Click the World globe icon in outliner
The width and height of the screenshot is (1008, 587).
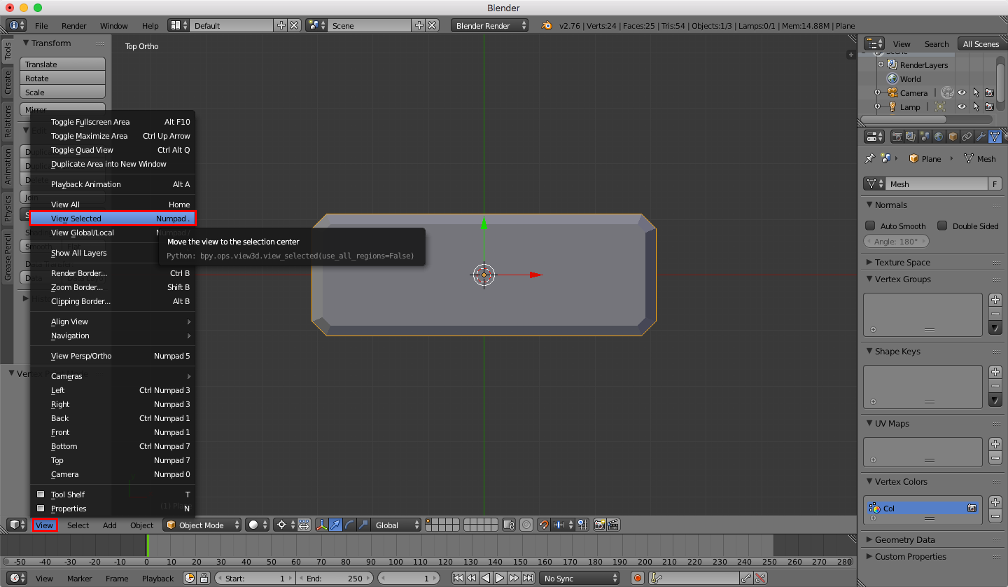tap(892, 79)
